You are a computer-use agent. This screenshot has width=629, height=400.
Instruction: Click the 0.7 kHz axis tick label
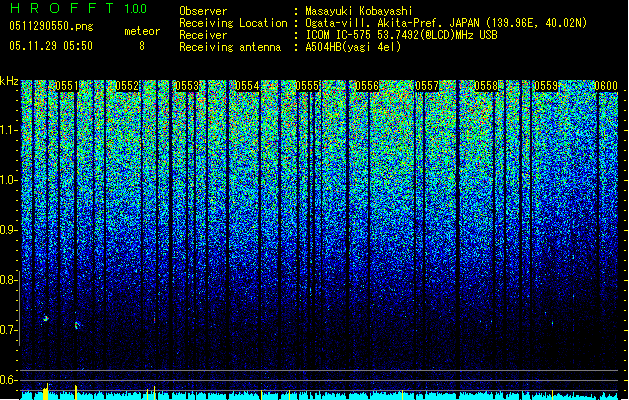point(9,330)
